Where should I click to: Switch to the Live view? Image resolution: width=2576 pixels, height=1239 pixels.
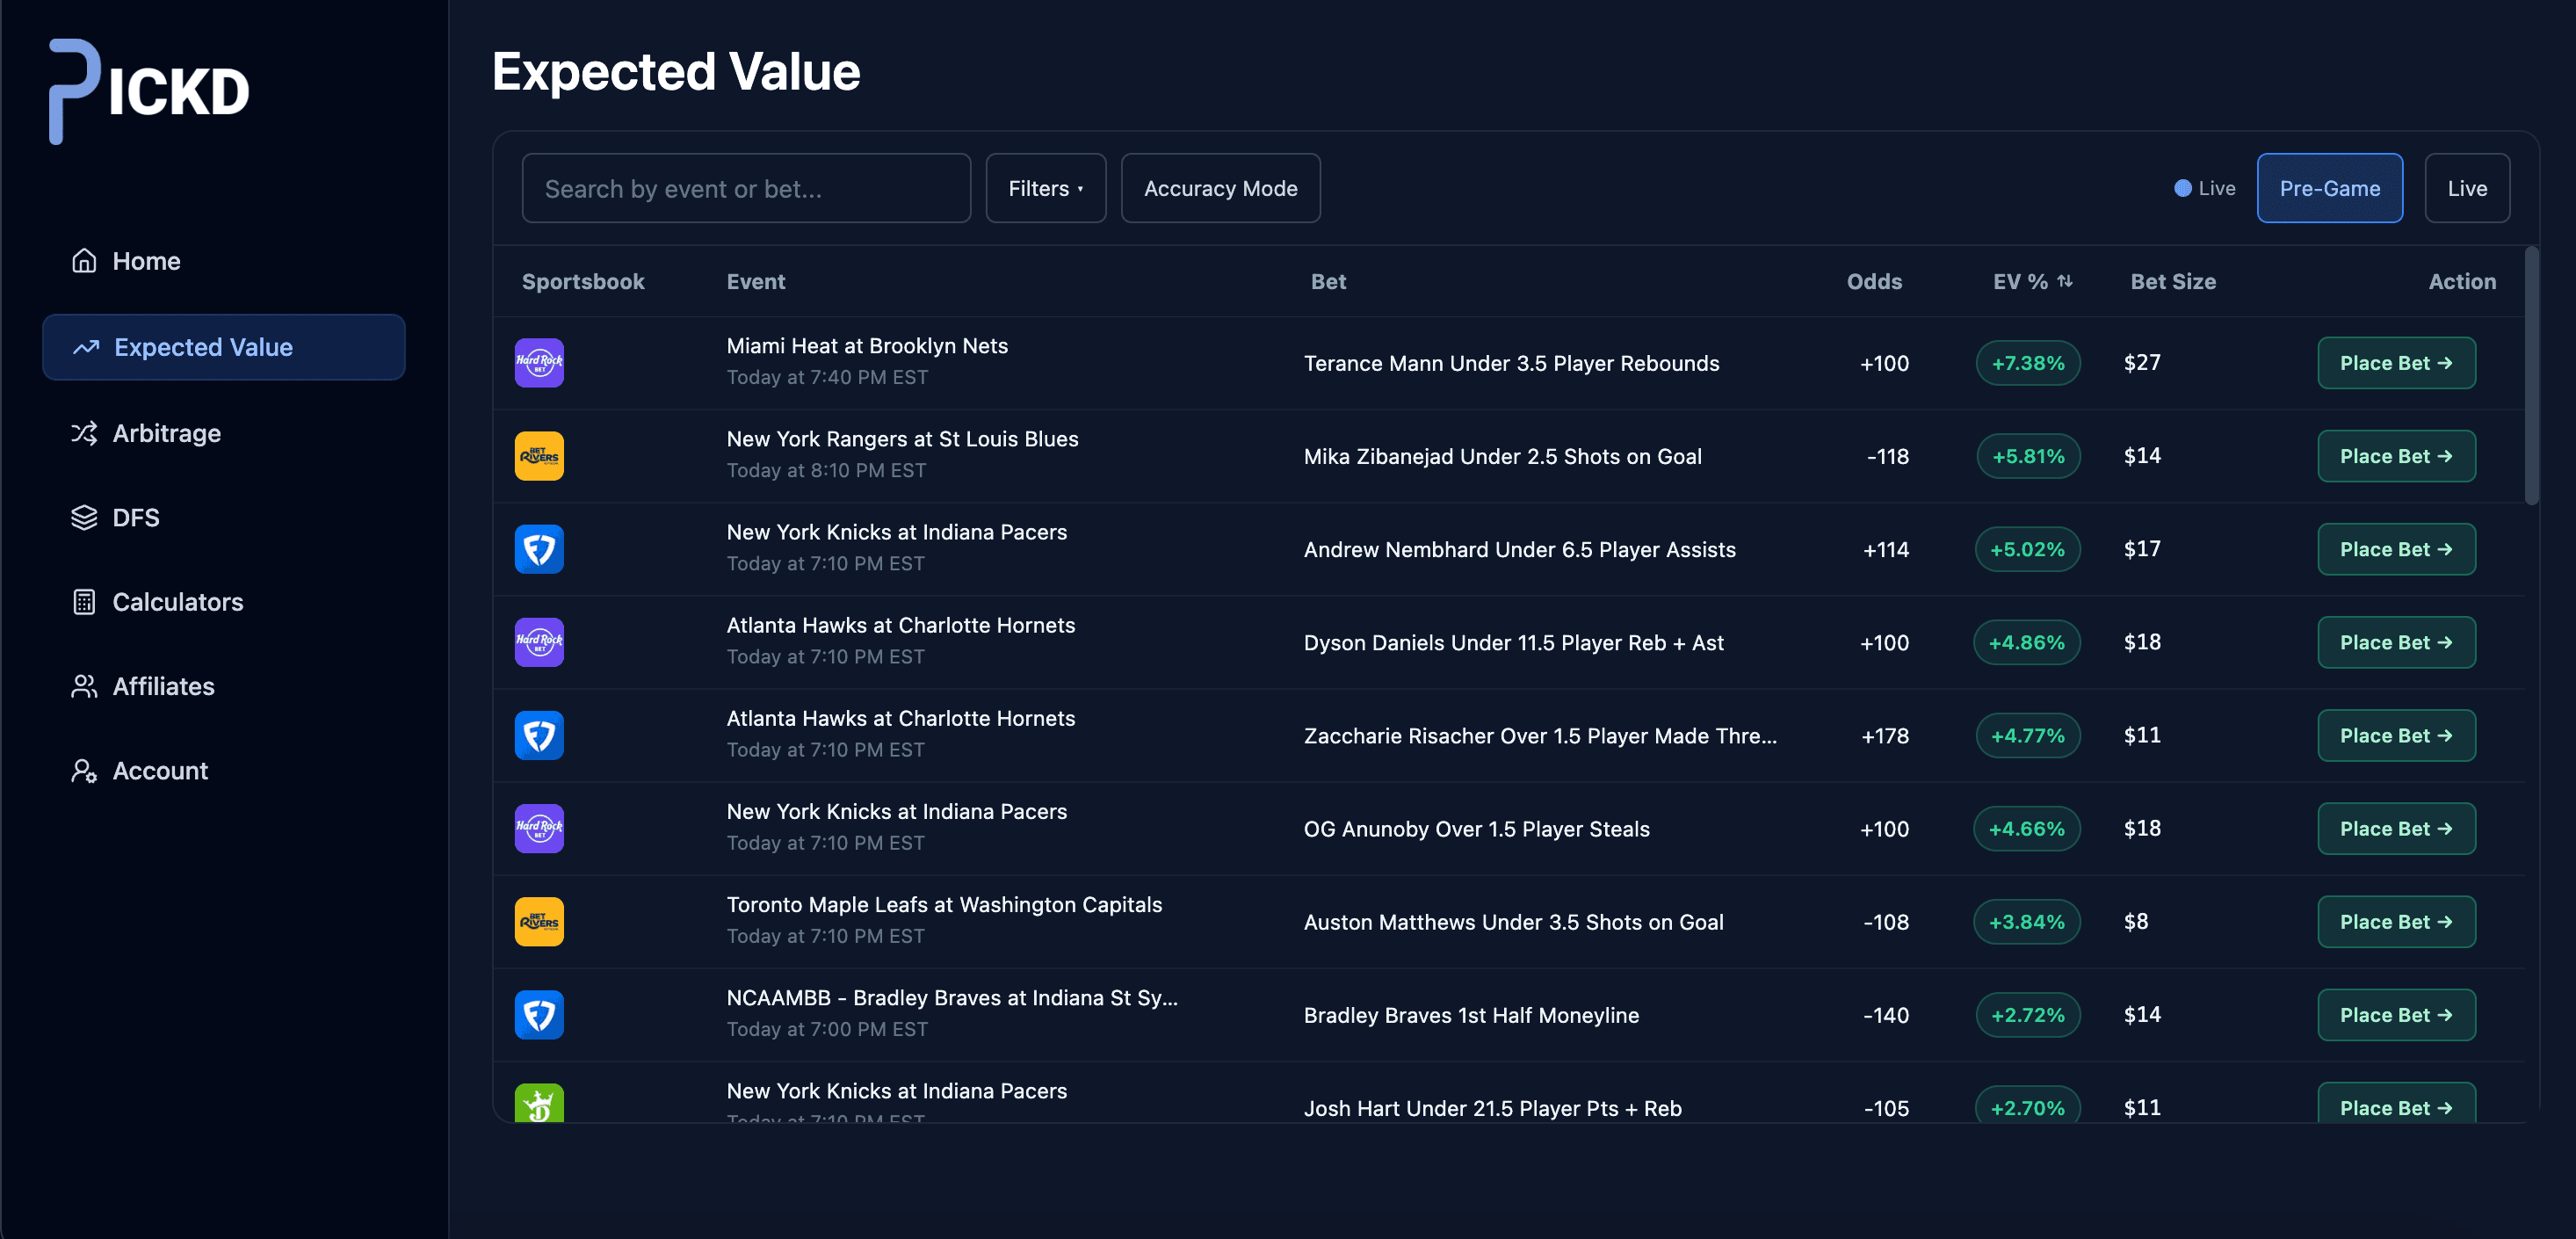[x=2467, y=187]
